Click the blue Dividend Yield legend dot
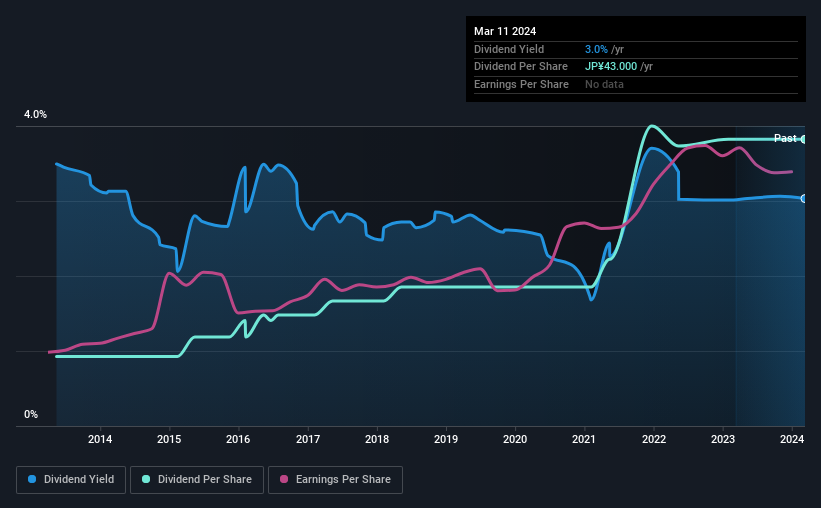The width and height of the screenshot is (821, 508). (x=32, y=479)
